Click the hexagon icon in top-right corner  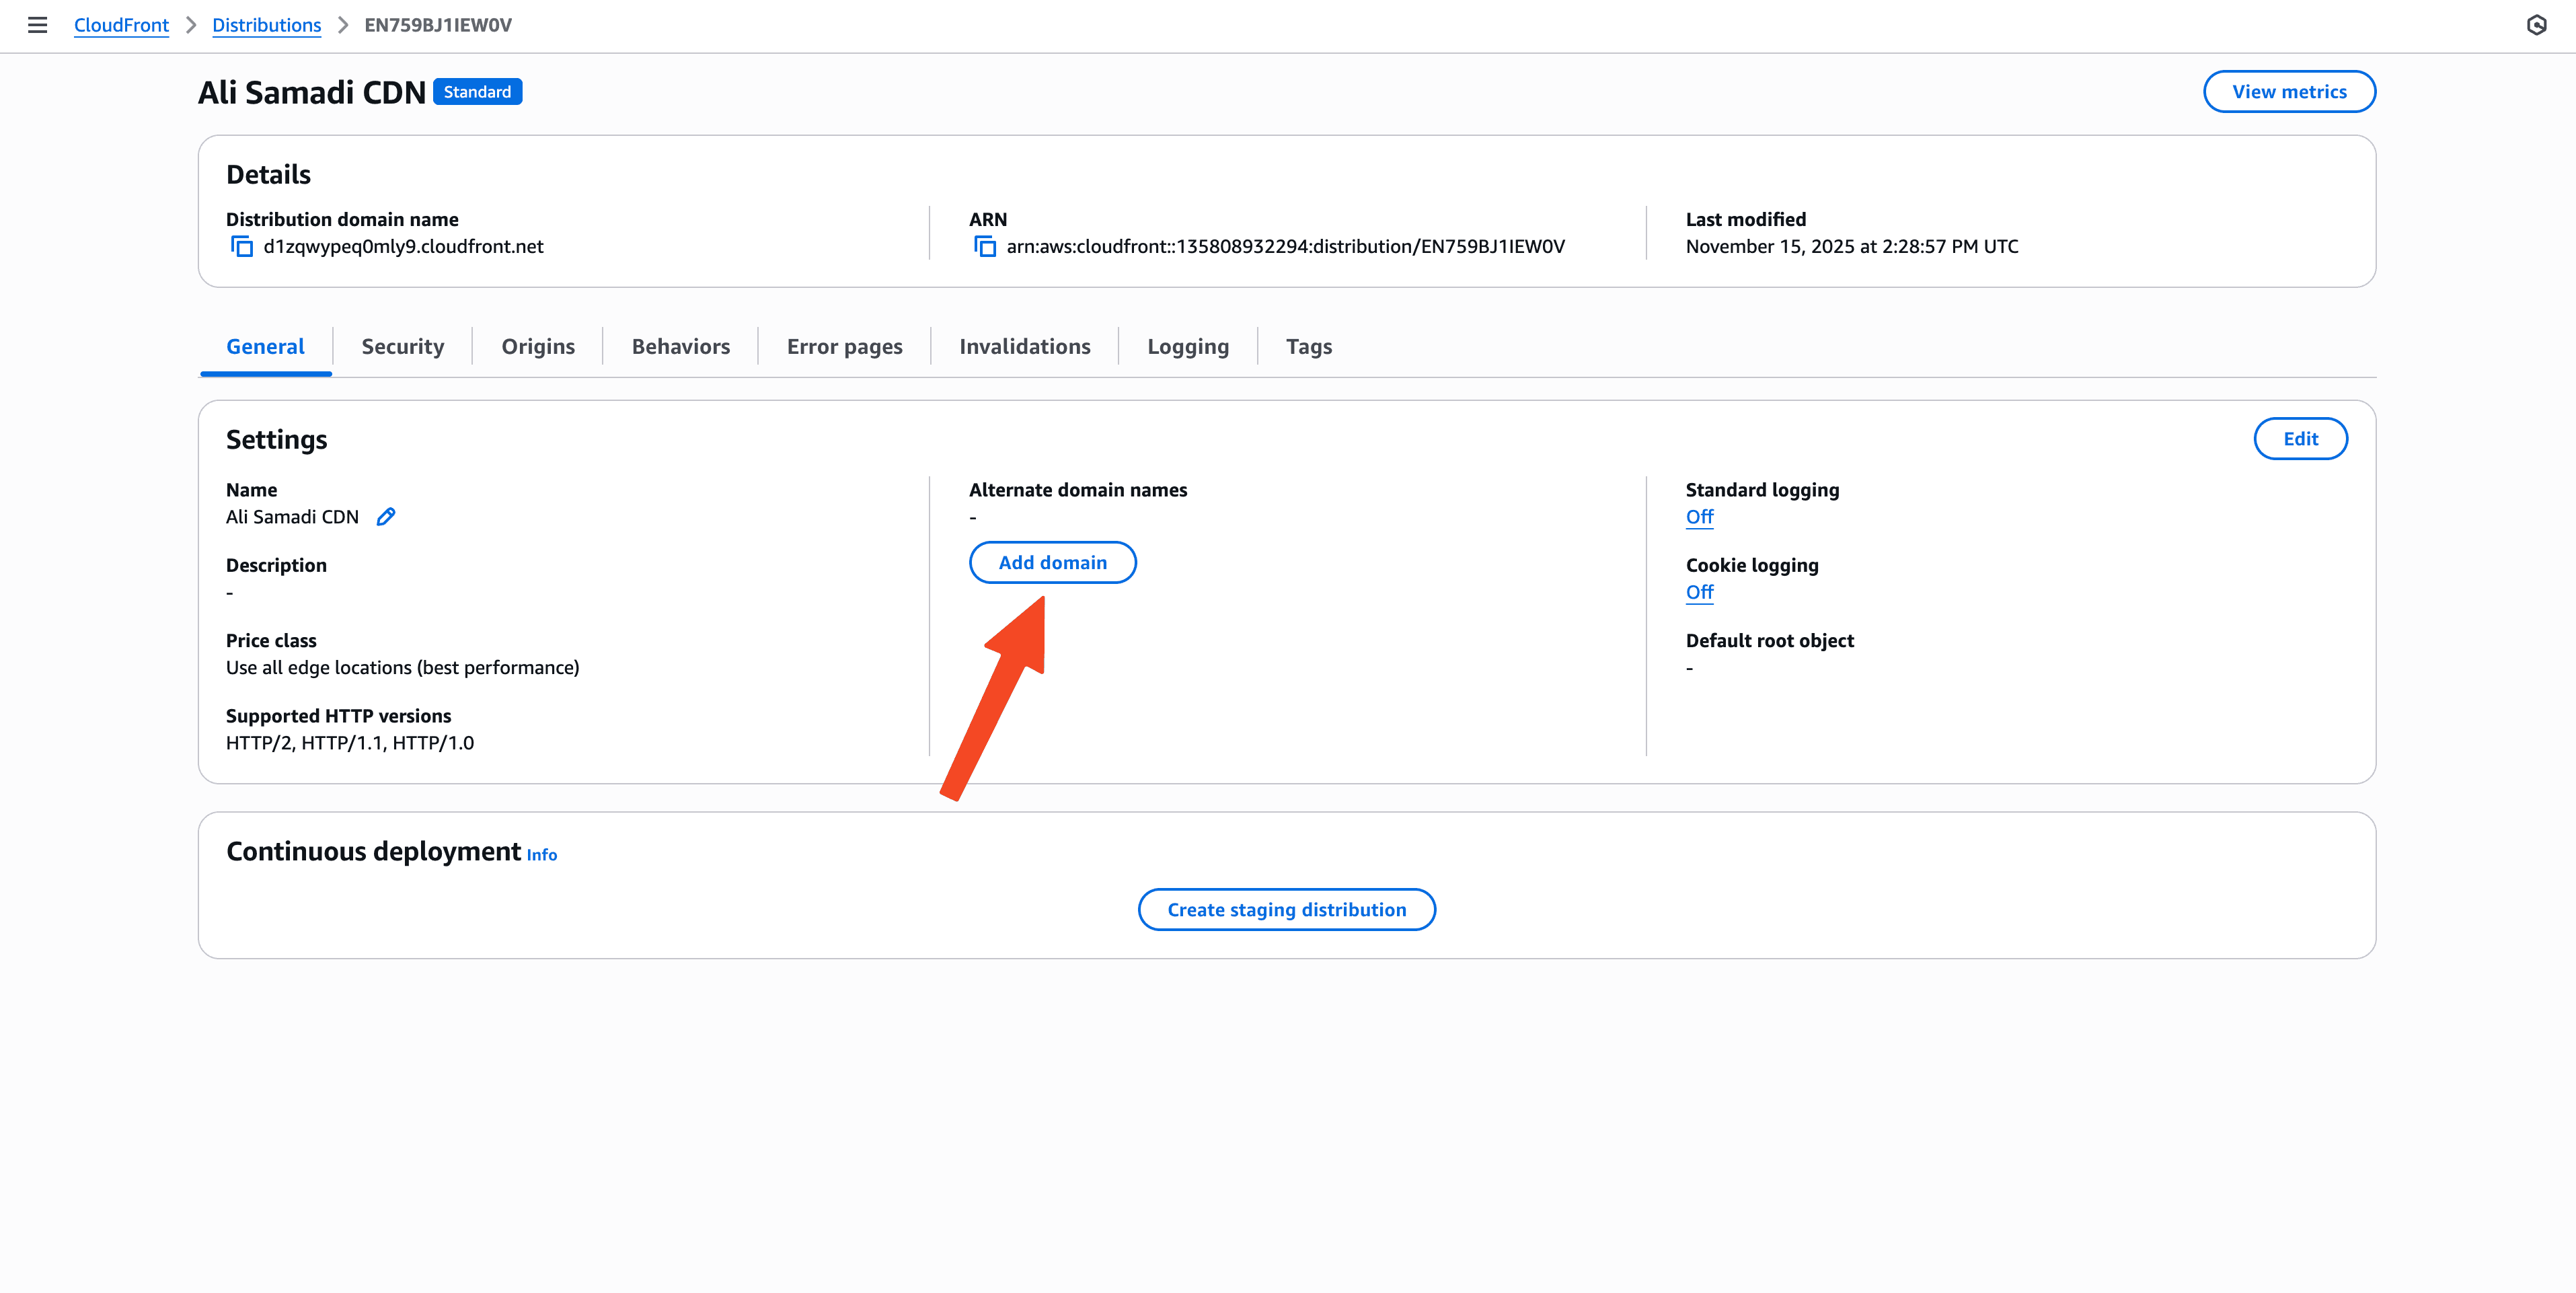pos(2536,25)
